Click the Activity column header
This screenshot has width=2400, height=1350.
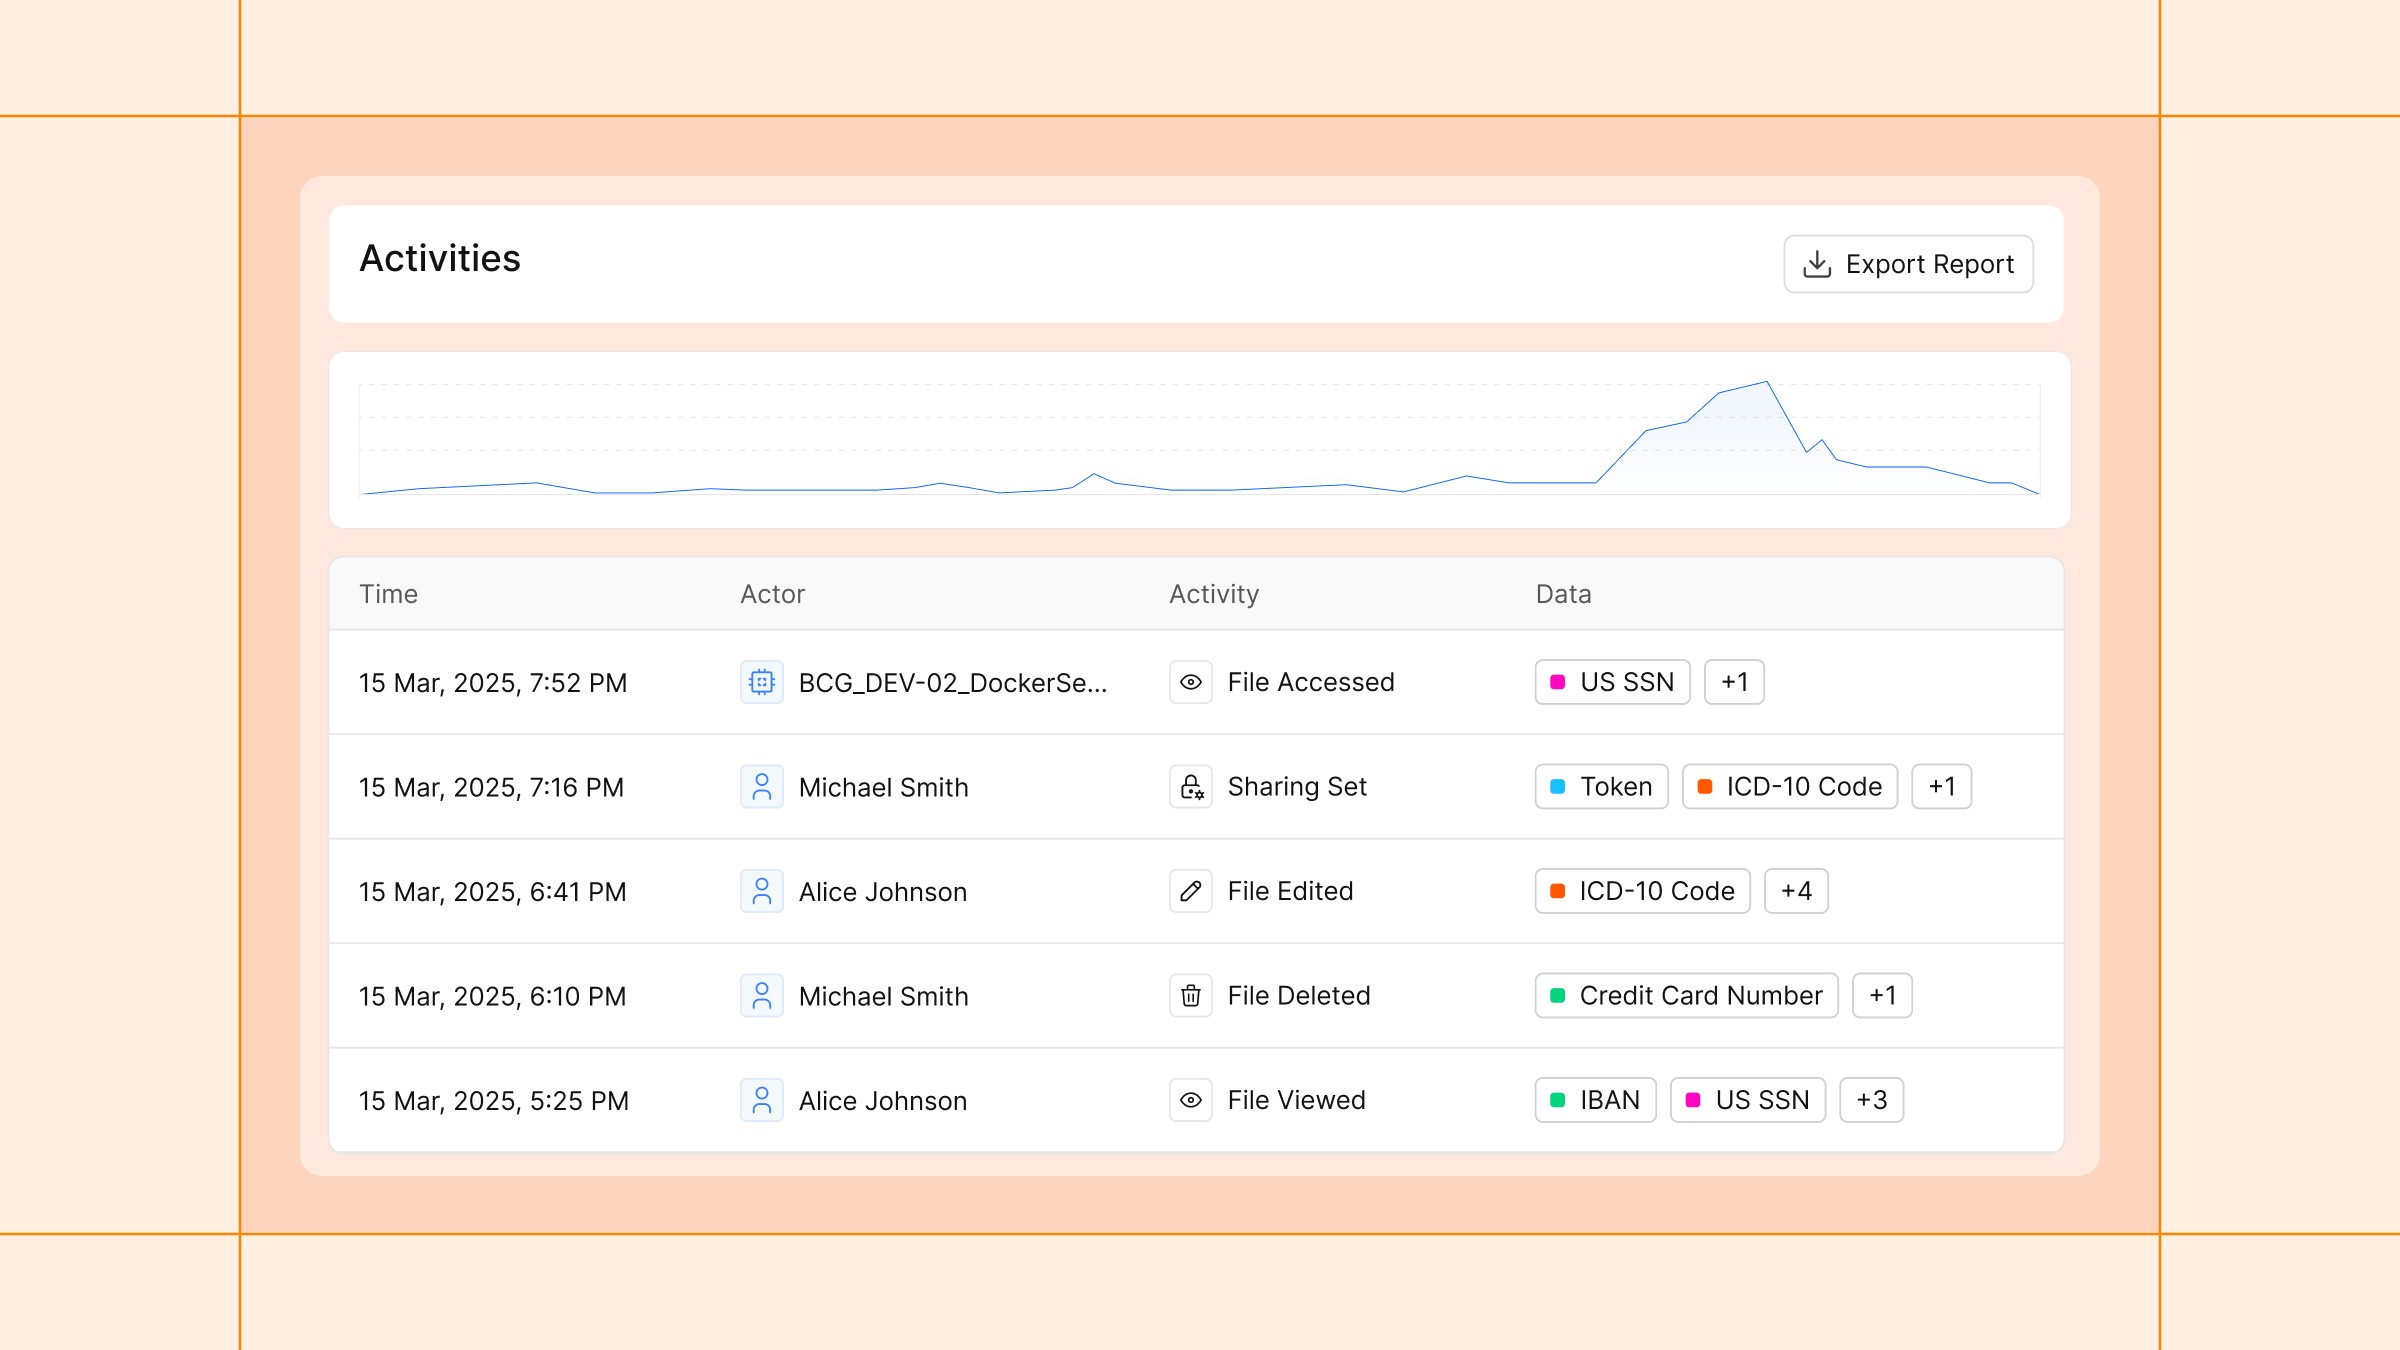[x=1214, y=594]
